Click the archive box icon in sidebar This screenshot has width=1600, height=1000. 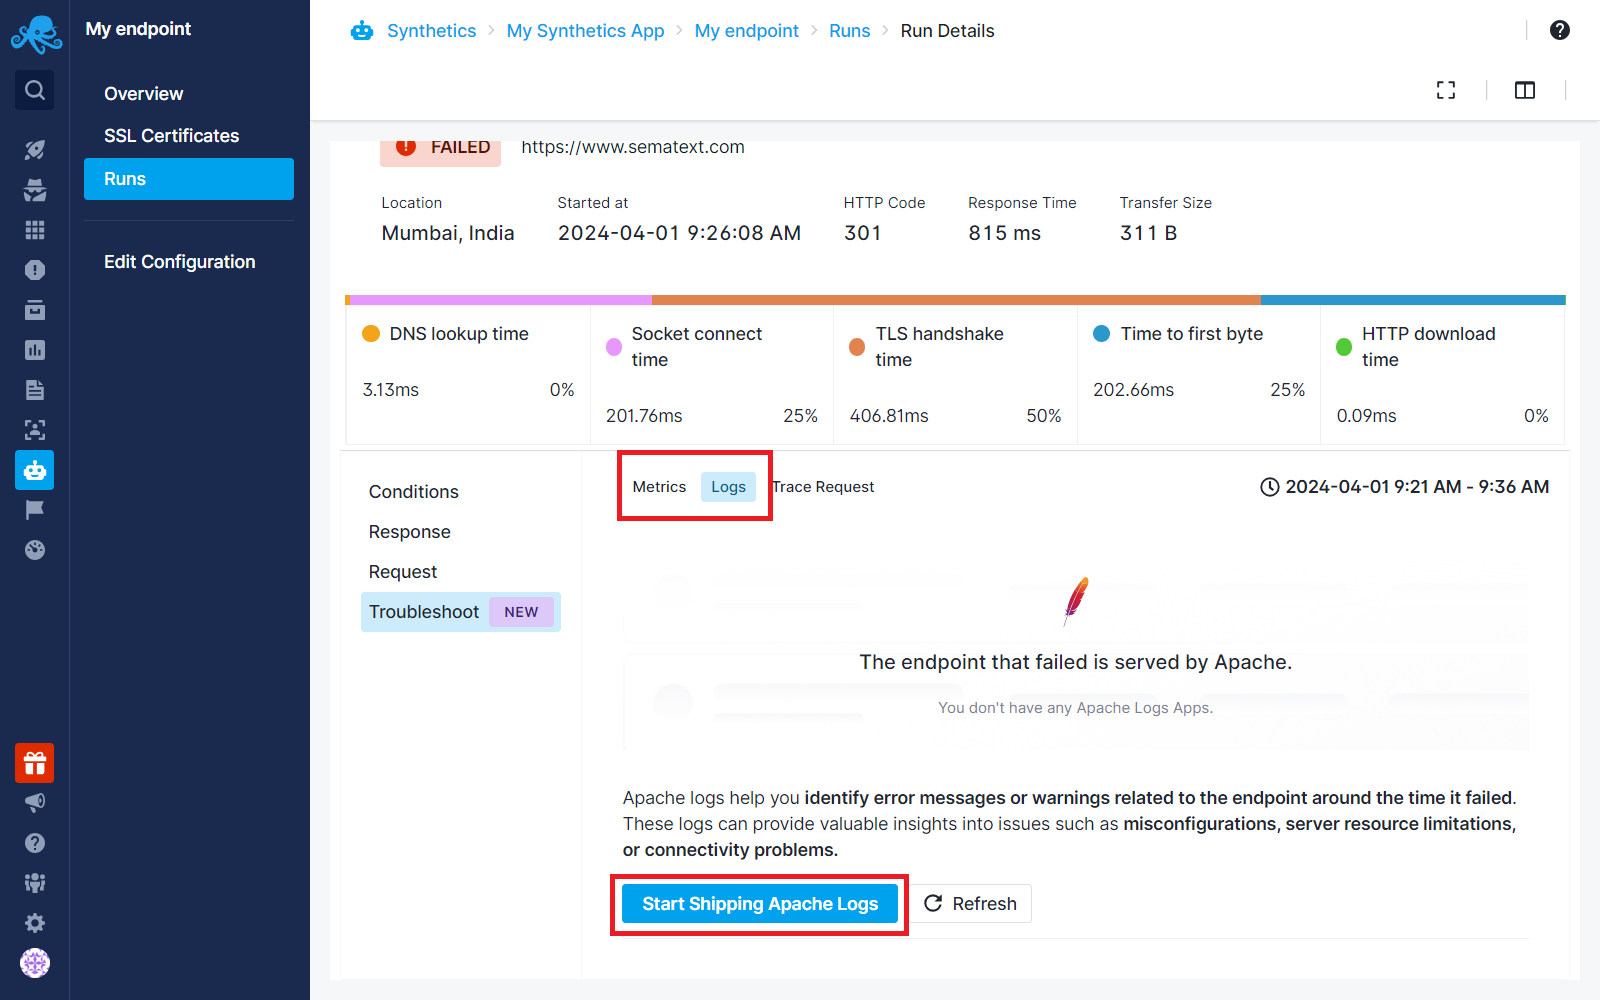click(35, 310)
